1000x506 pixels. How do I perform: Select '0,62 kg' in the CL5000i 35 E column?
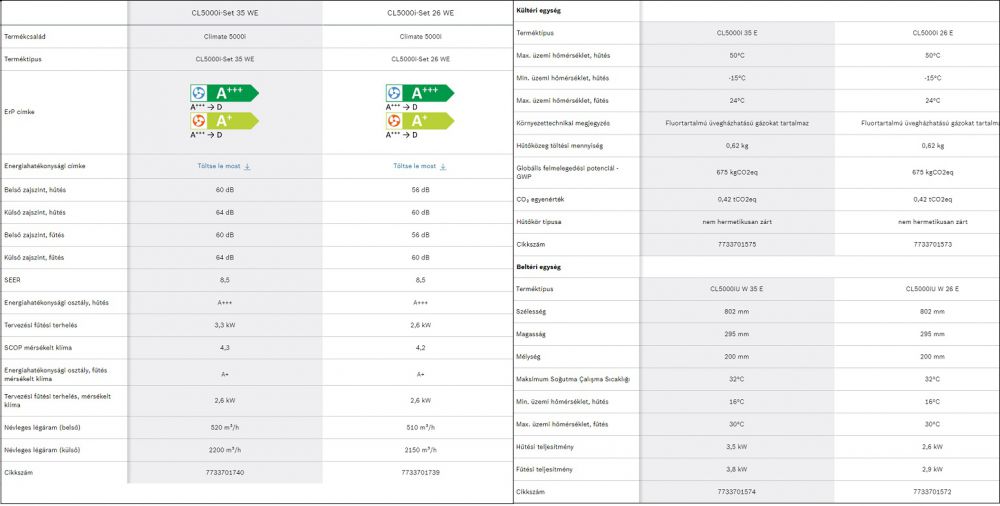click(737, 145)
